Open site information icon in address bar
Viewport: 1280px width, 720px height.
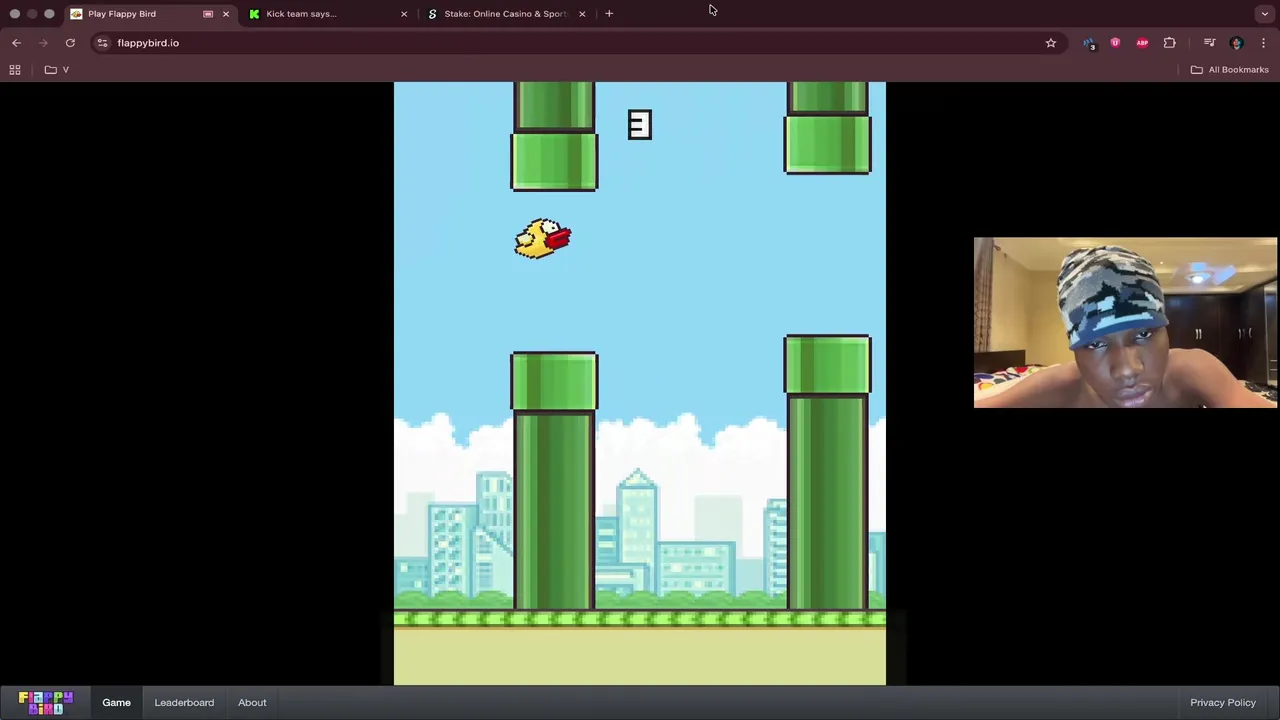click(x=103, y=43)
